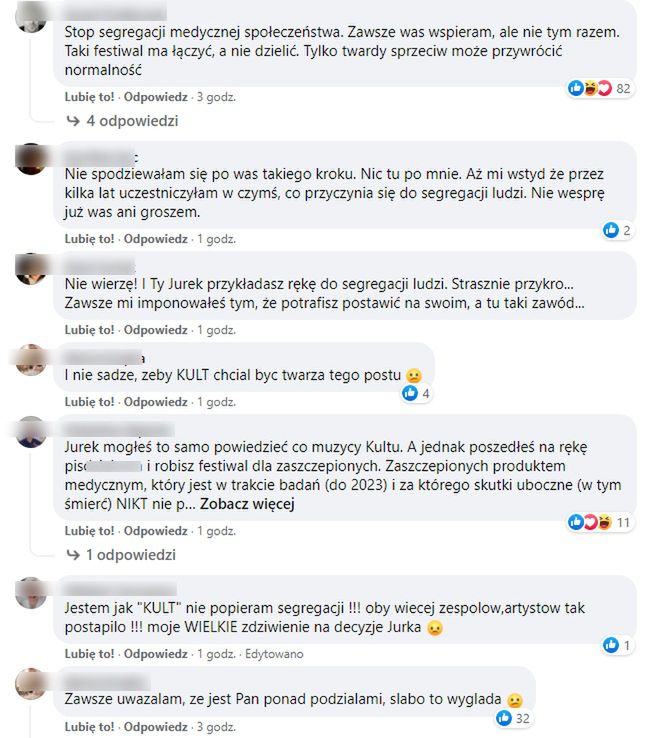This screenshot has width=645, height=738.
Task: Like the 'Nie spodziewałam się' comment
Action: [x=89, y=239]
